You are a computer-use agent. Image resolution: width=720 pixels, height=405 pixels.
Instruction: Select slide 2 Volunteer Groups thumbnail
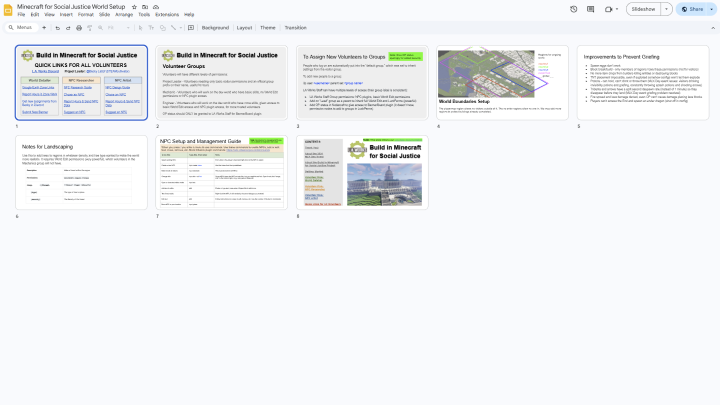pos(222,83)
